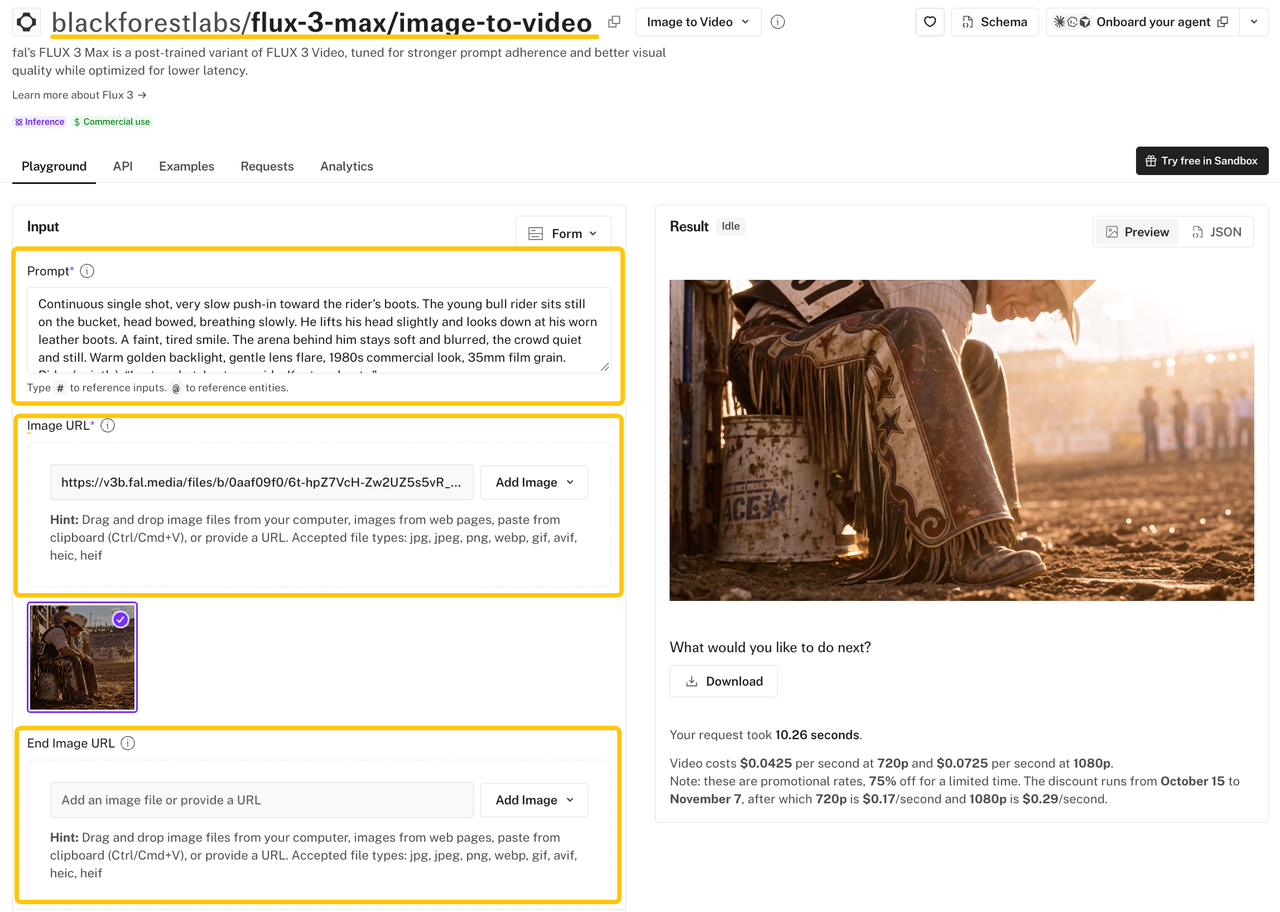
Task: Open the Analytics tab
Action: 347,166
